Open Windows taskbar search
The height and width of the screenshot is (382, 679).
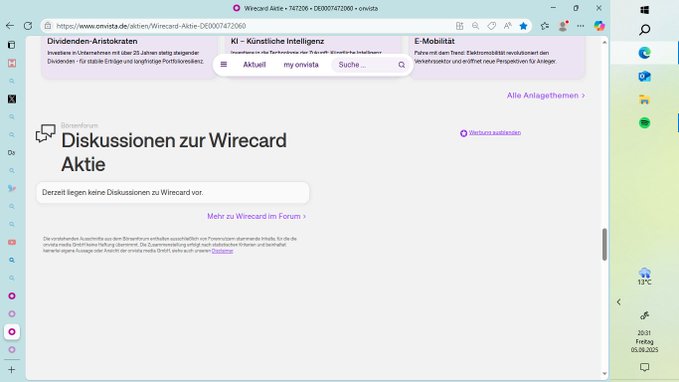click(x=644, y=30)
